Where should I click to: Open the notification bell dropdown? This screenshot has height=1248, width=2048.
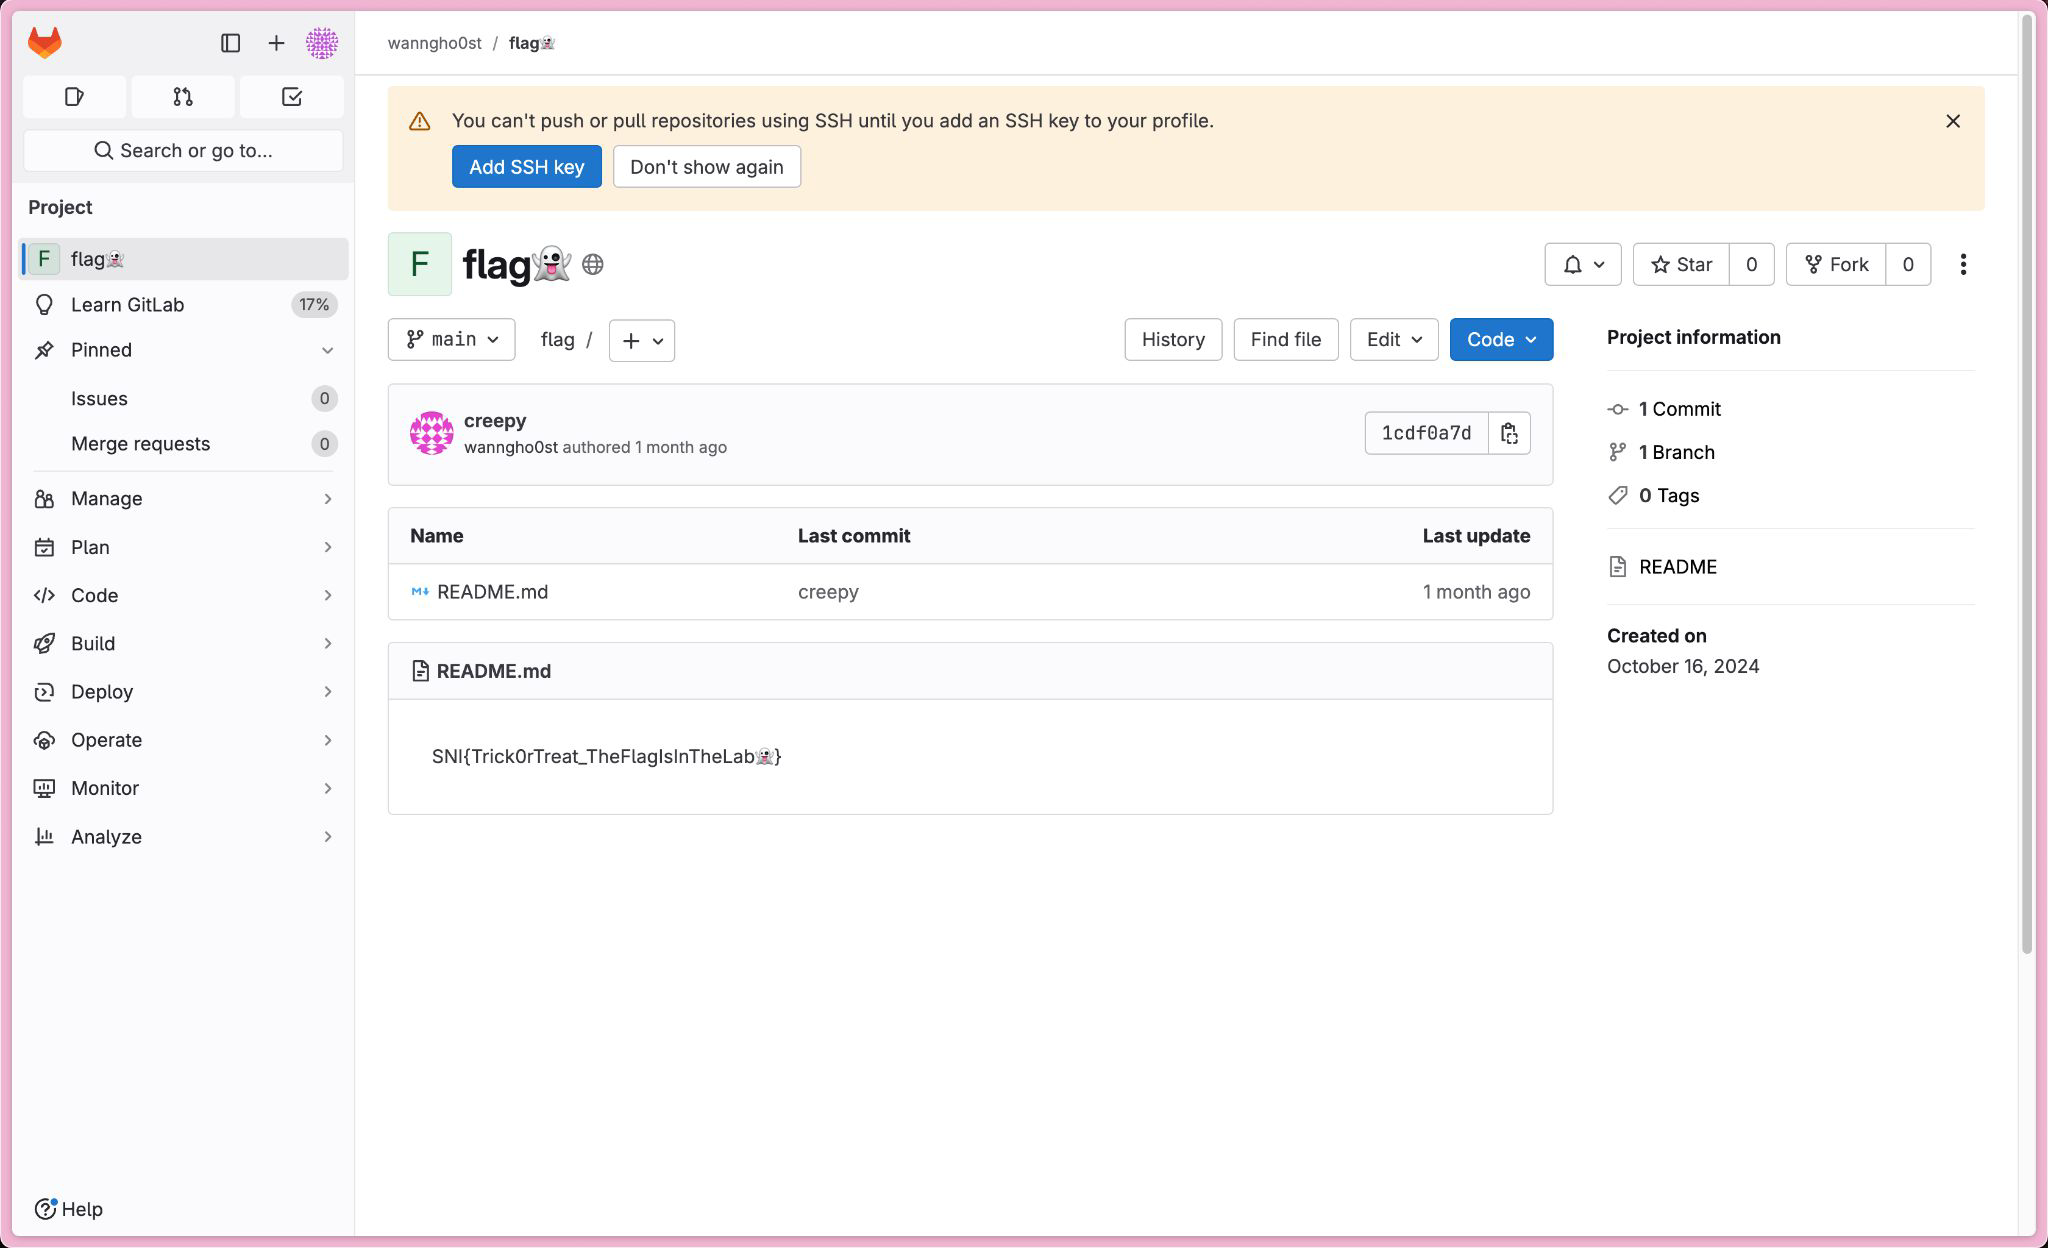1582,264
